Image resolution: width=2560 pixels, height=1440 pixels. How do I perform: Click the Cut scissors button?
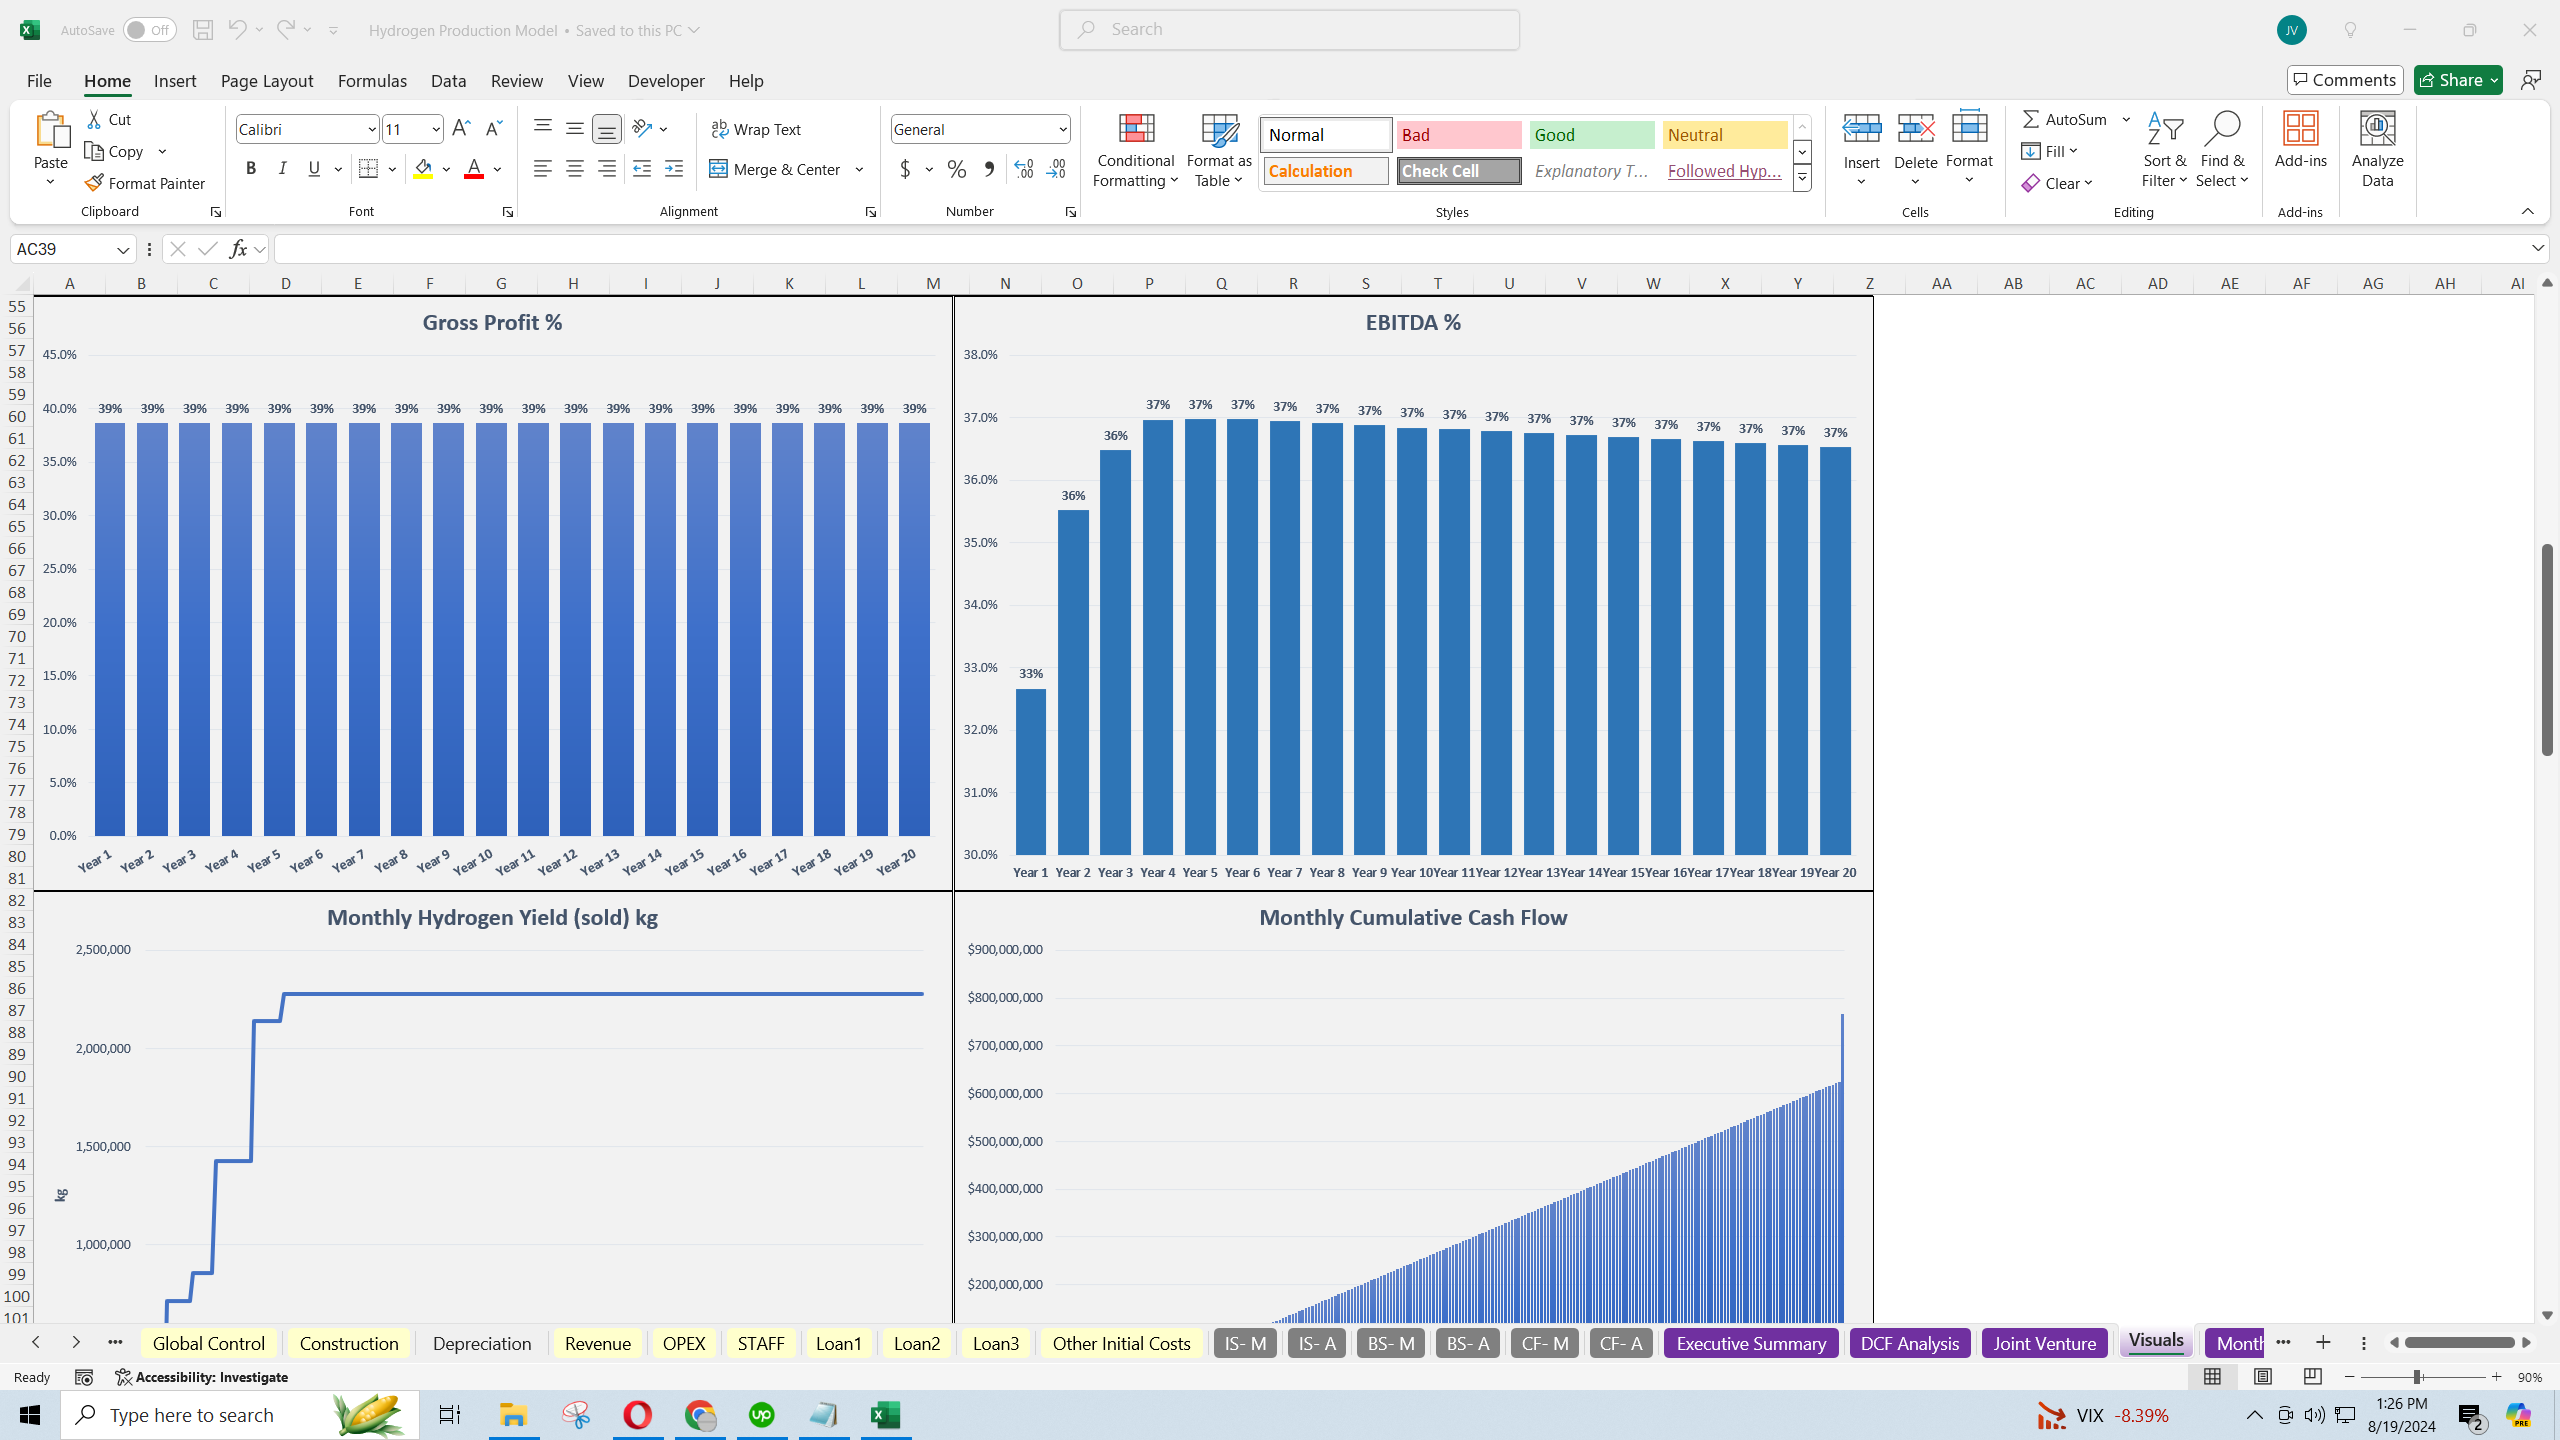pos(109,119)
